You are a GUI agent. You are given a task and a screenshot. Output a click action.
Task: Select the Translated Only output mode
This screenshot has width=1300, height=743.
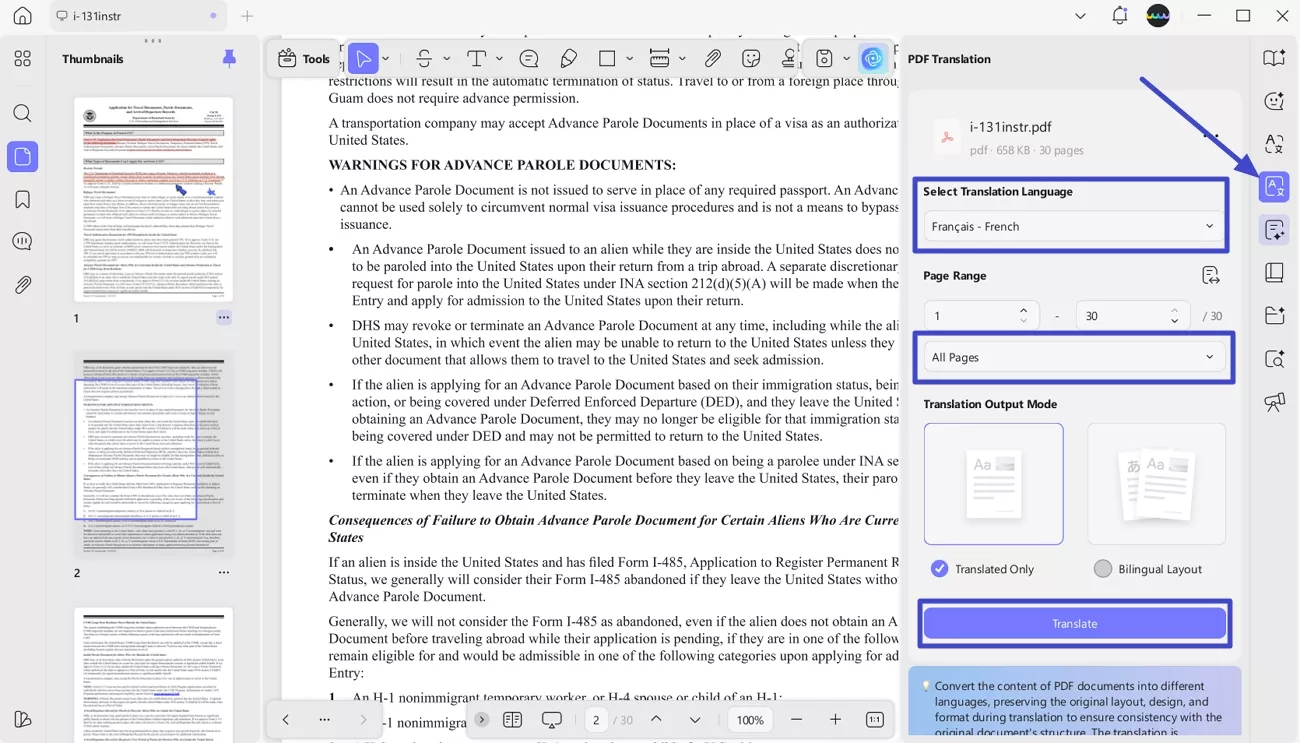click(x=939, y=568)
